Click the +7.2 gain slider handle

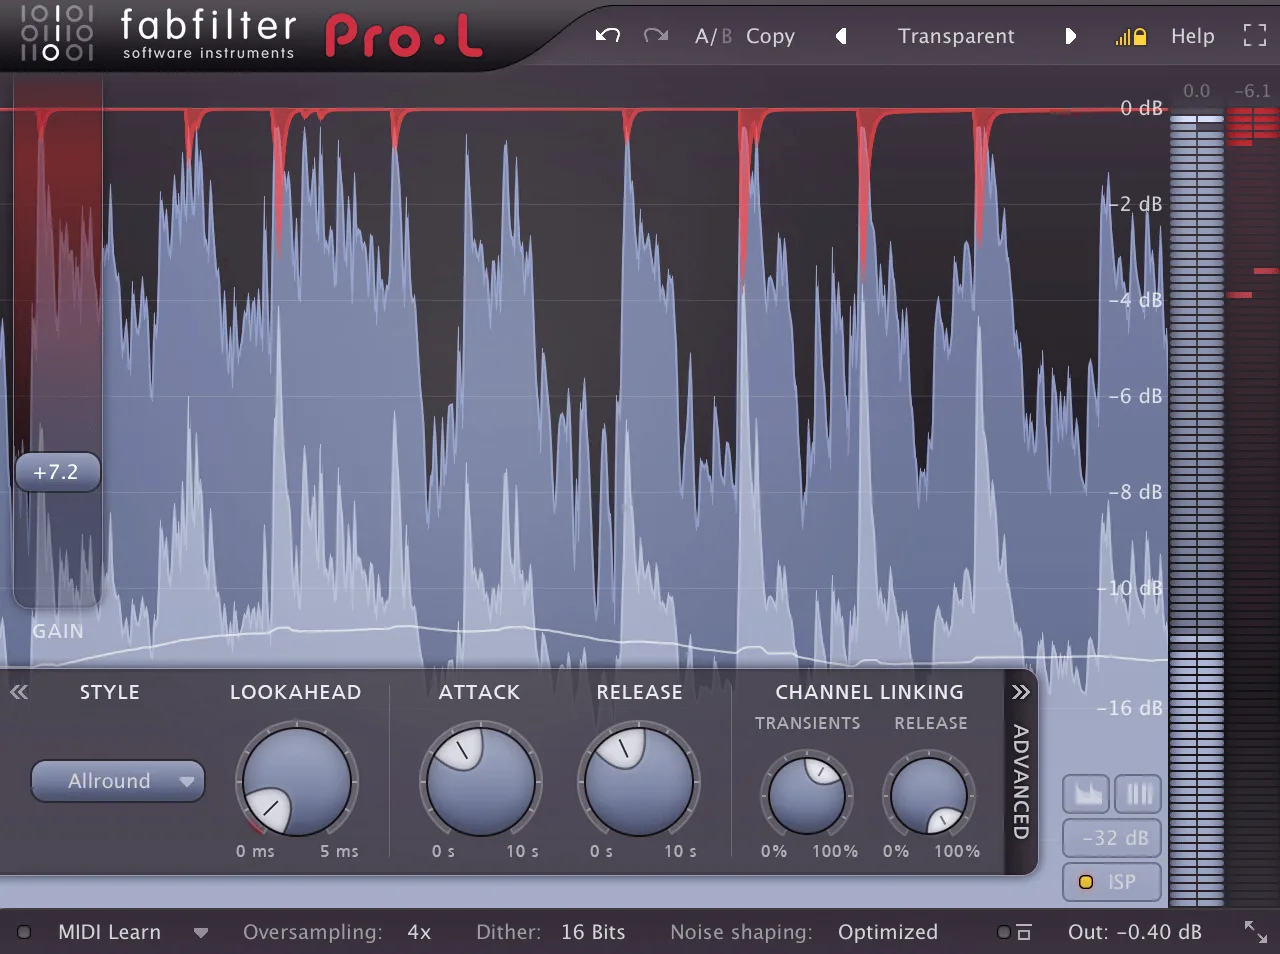point(57,472)
